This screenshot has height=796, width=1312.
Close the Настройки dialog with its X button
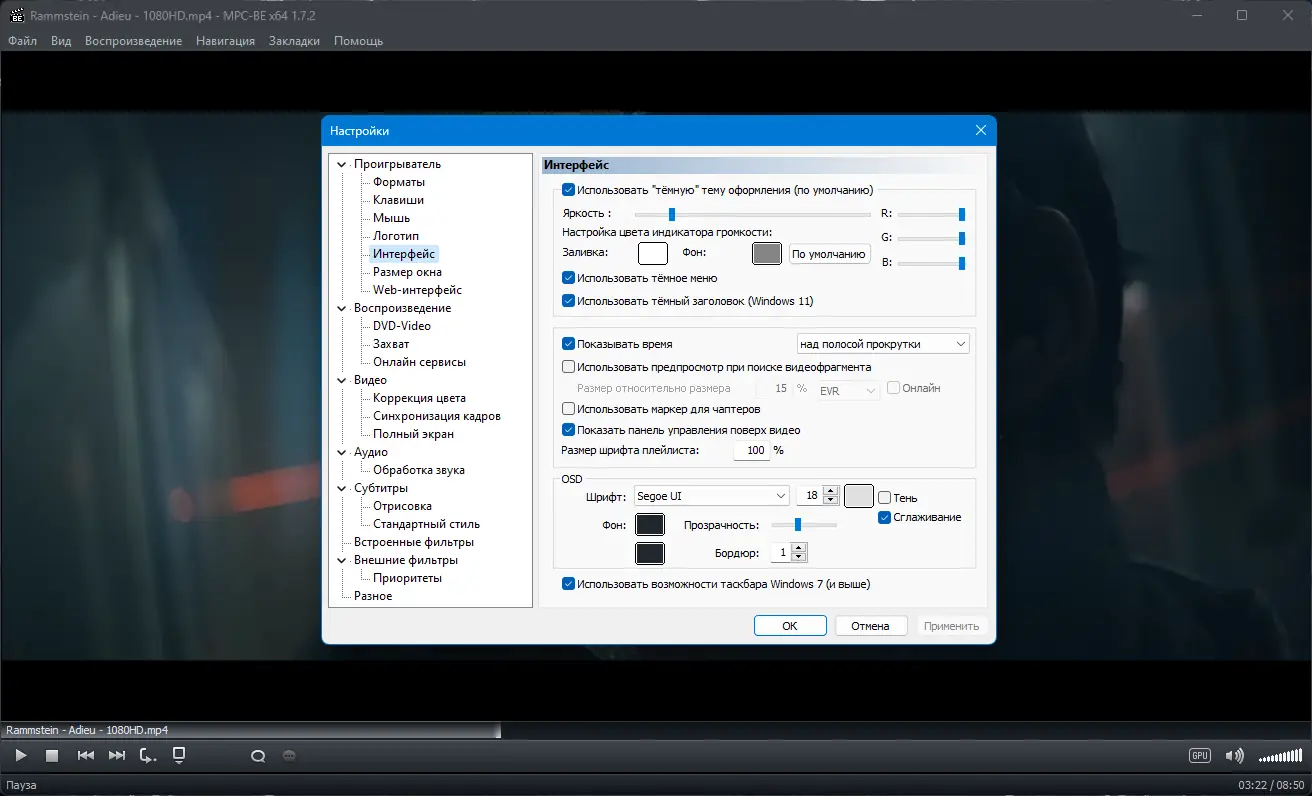click(x=980, y=131)
